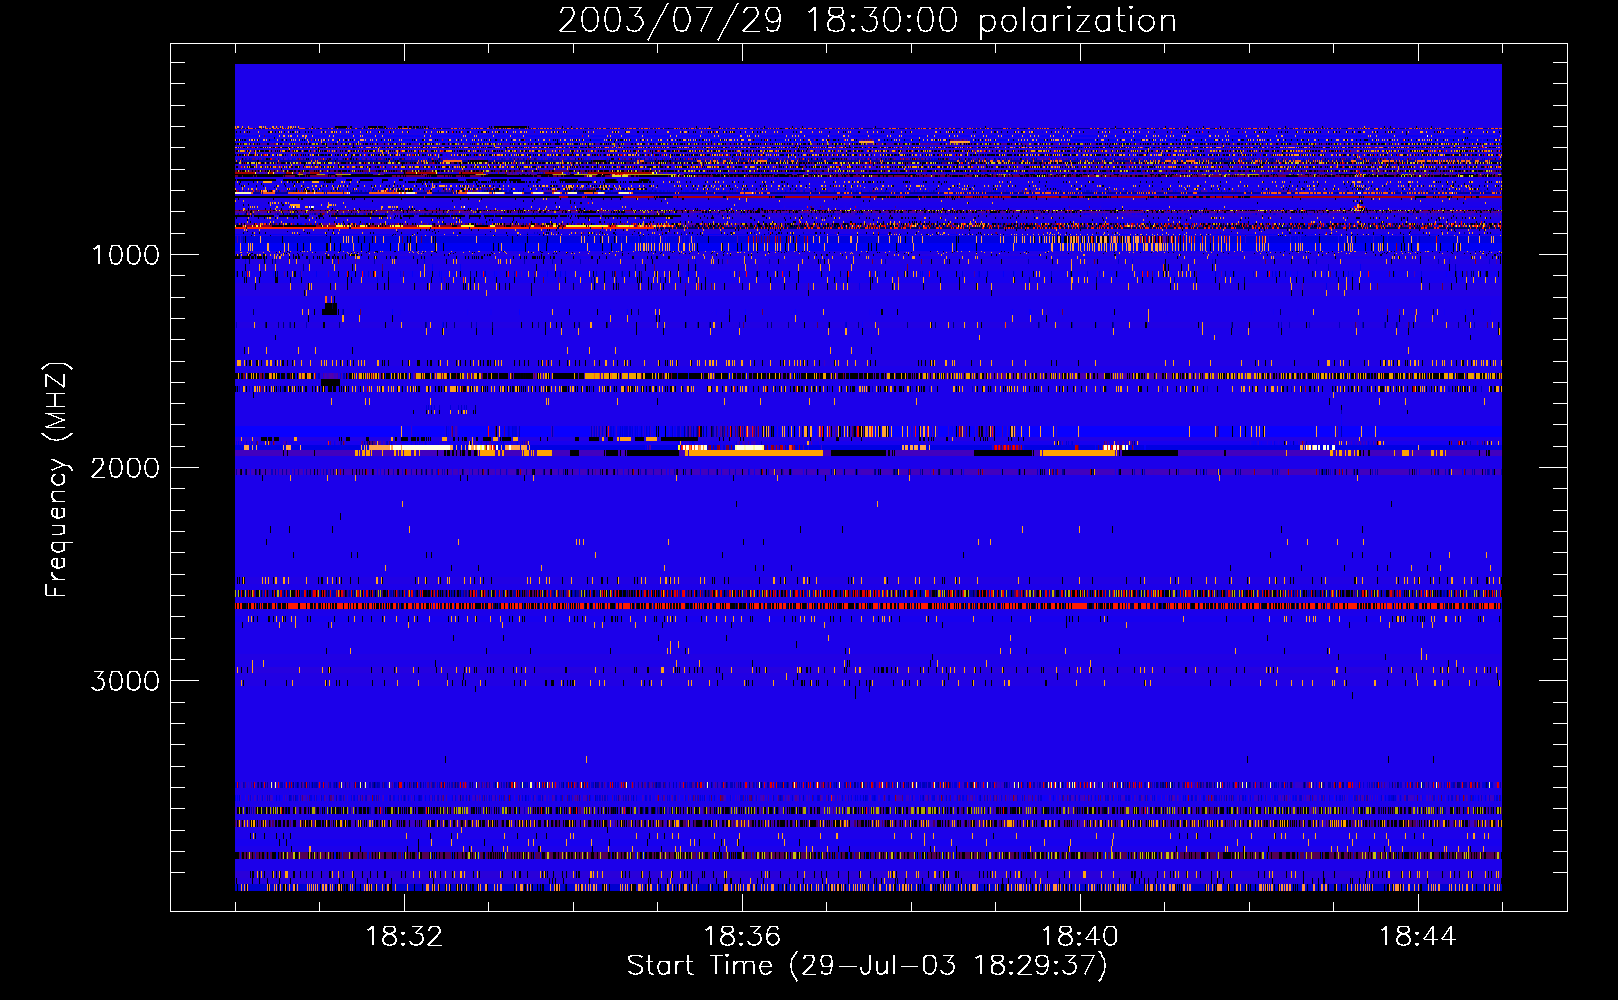Click the 'Start Time (29-Jul-03 18:29:37)' label
The width and height of the screenshot is (1618, 1000).
point(867,966)
